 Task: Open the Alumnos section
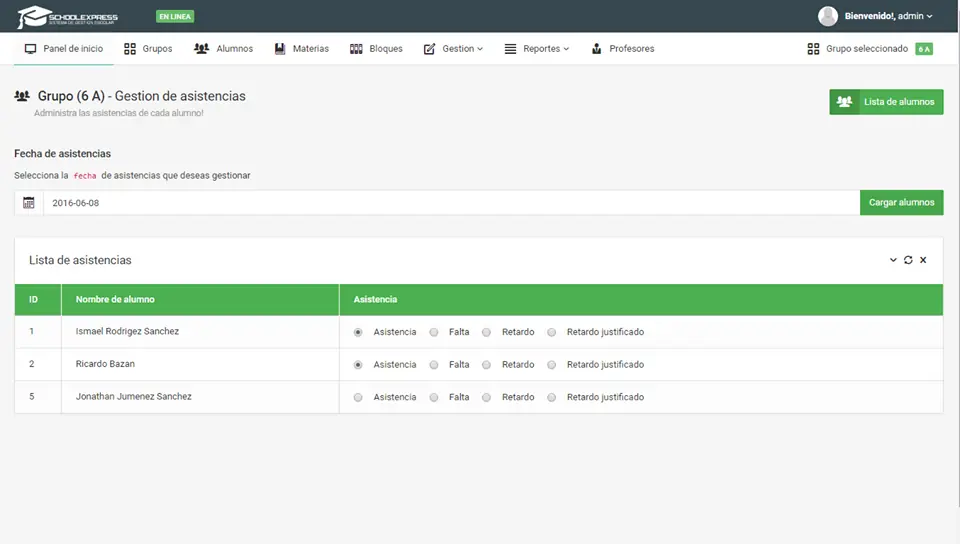click(x=223, y=49)
